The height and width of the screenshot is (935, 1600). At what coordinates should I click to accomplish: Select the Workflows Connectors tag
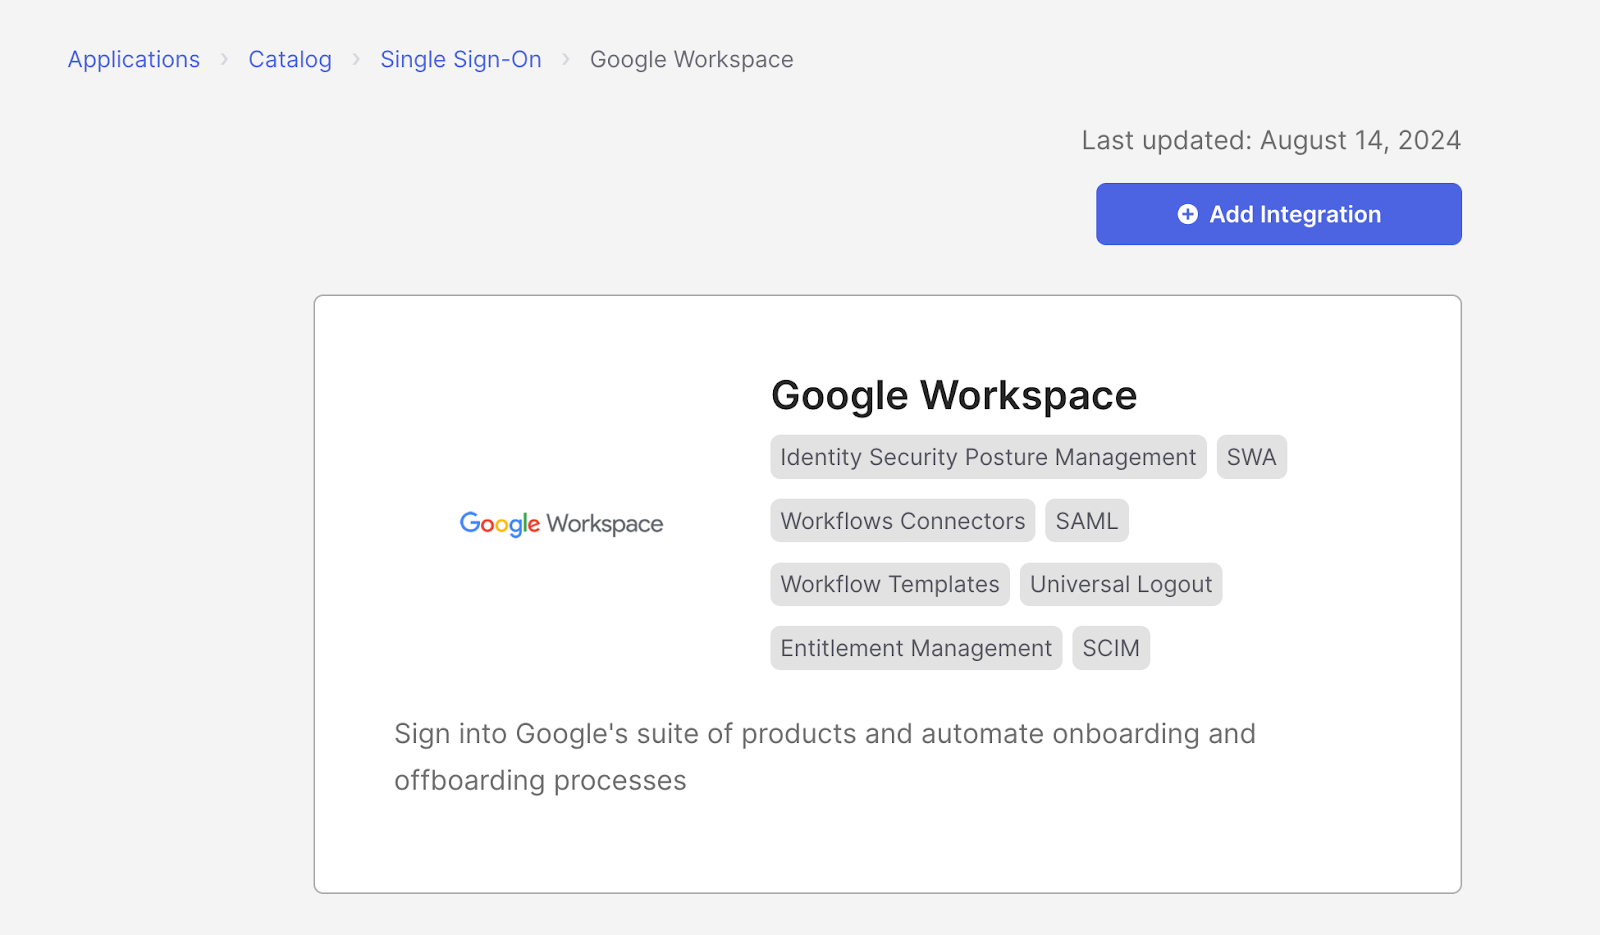click(901, 520)
